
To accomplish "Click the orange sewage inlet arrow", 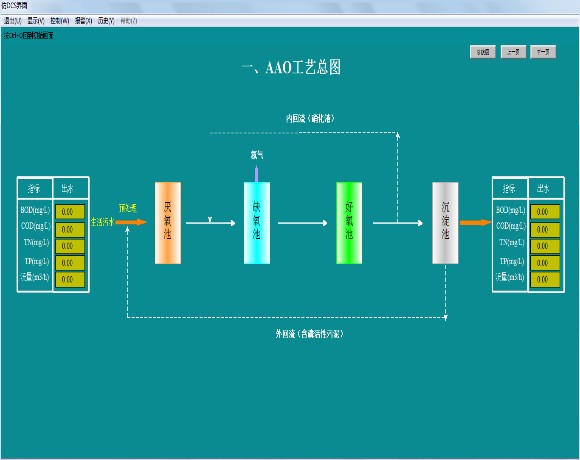I will (131, 222).
